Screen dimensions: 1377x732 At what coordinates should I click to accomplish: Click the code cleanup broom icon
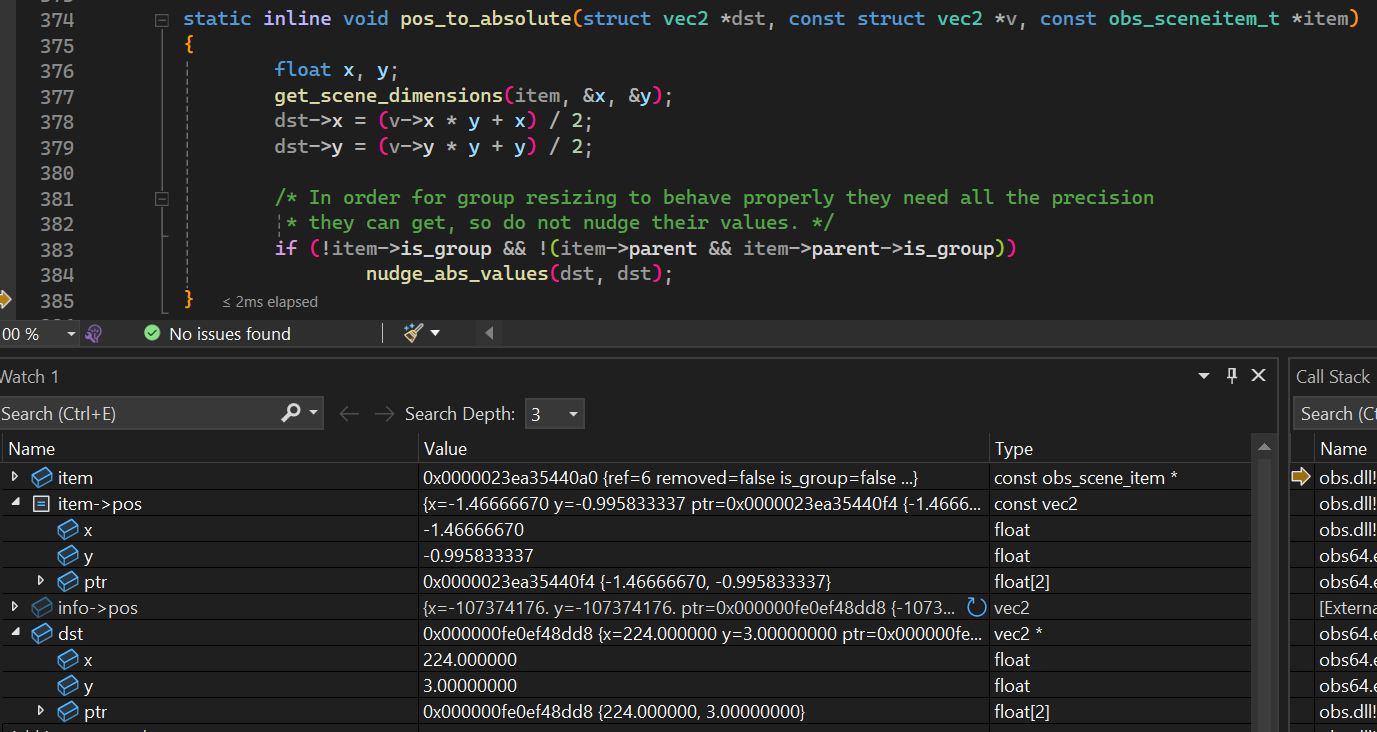pos(414,333)
